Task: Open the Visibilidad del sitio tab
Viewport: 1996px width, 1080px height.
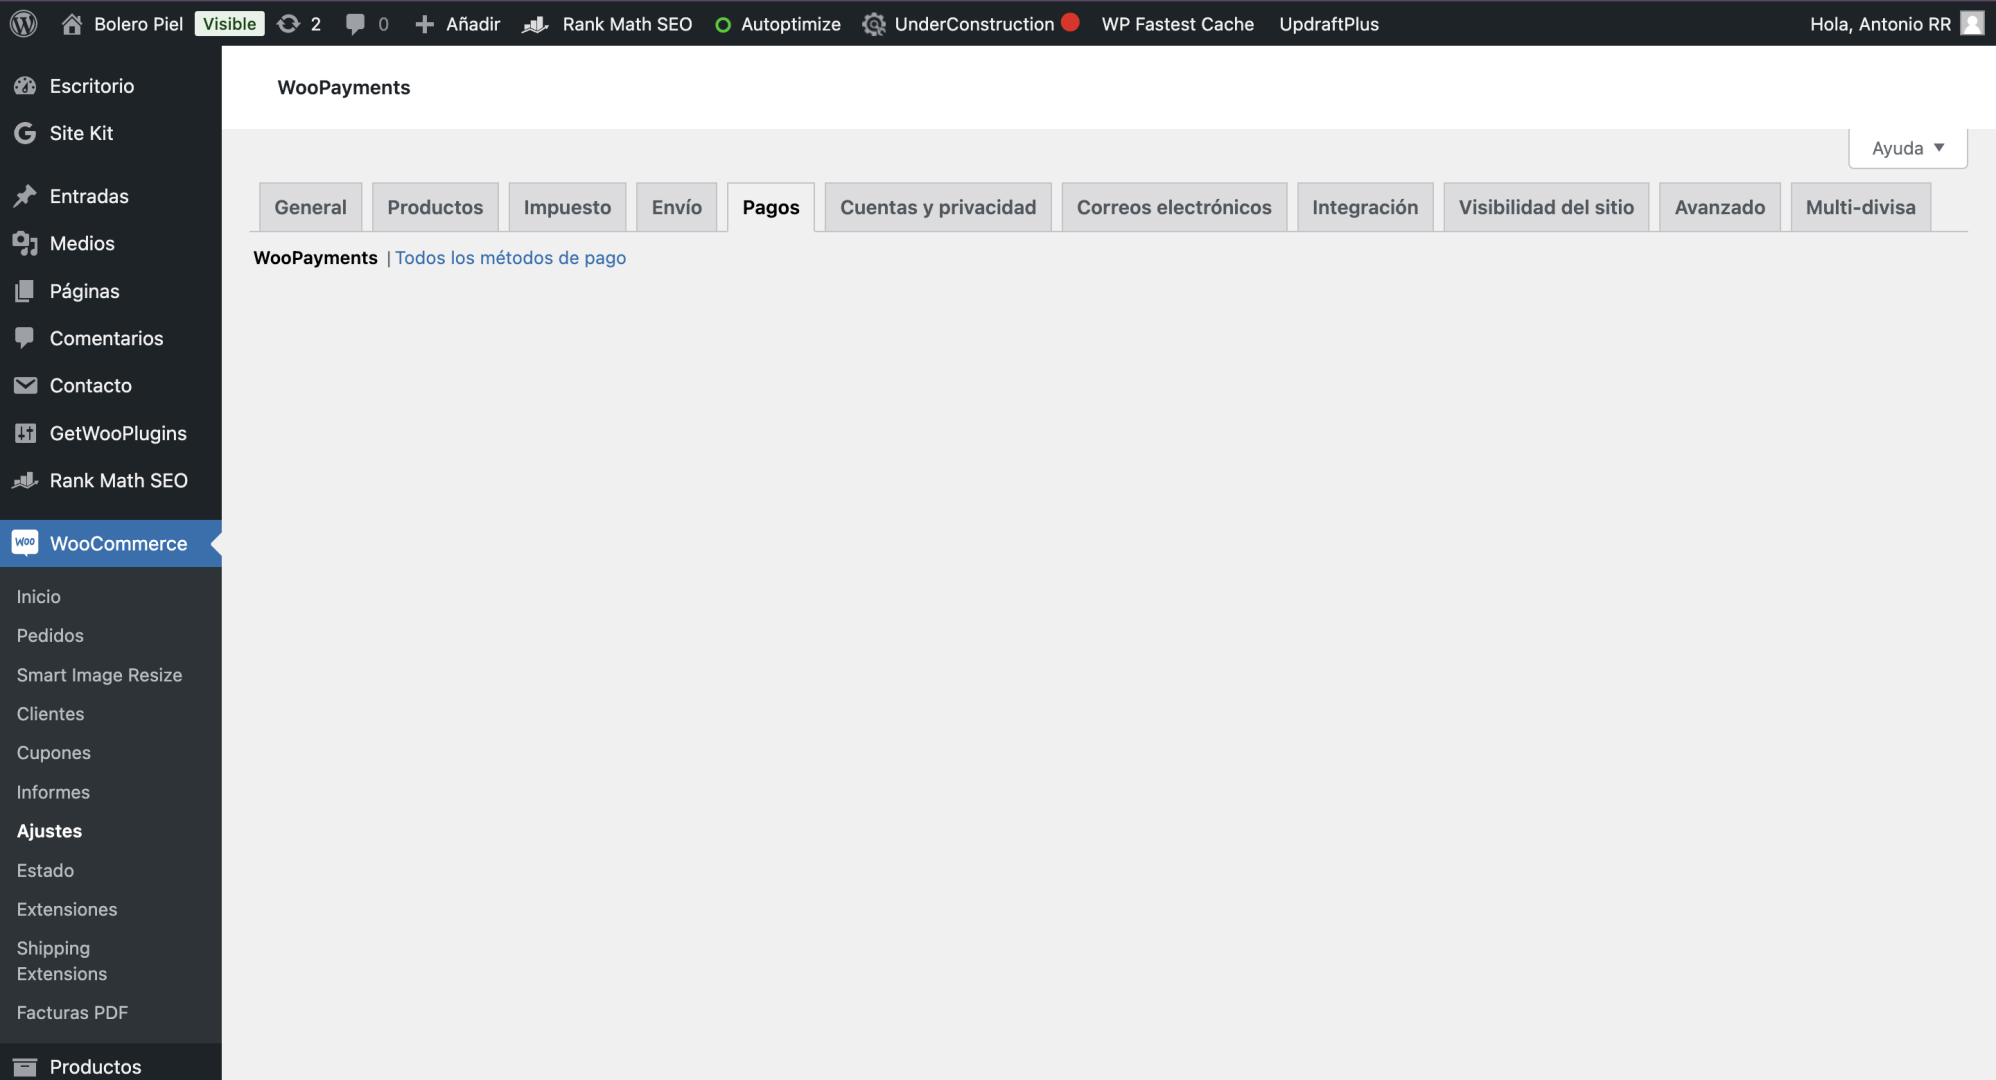Action: [1546, 207]
